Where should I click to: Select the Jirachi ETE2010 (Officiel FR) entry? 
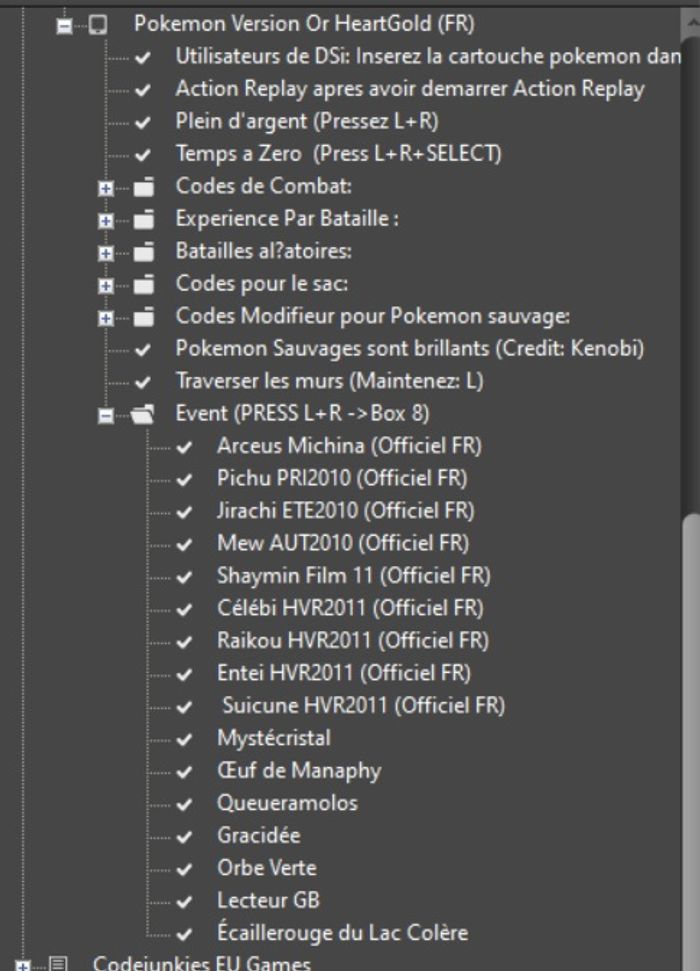coord(346,511)
